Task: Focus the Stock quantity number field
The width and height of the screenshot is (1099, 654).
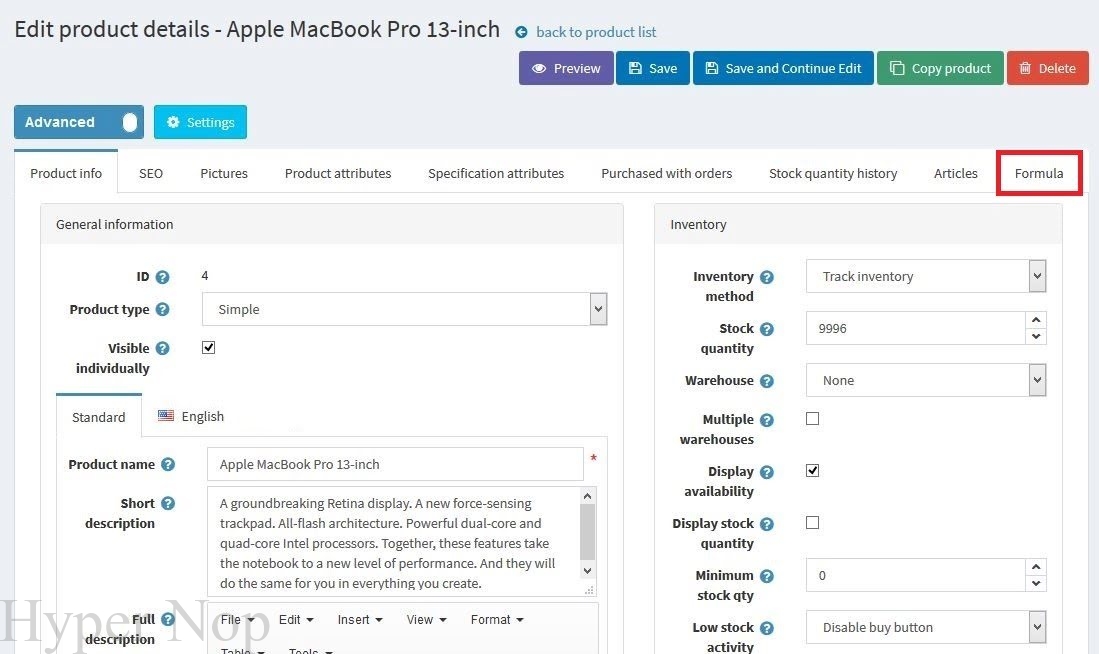Action: (x=916, y=328)
